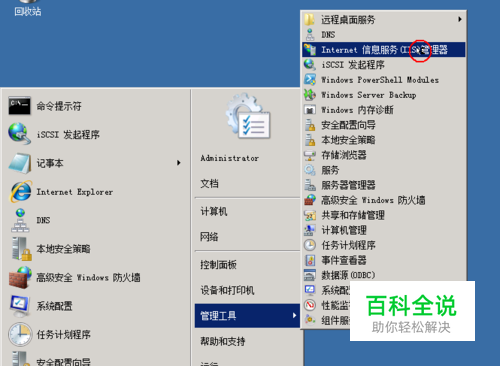Click the DNS icon in left start pane
The image size is (500, 366).
[x=20, y=220]
